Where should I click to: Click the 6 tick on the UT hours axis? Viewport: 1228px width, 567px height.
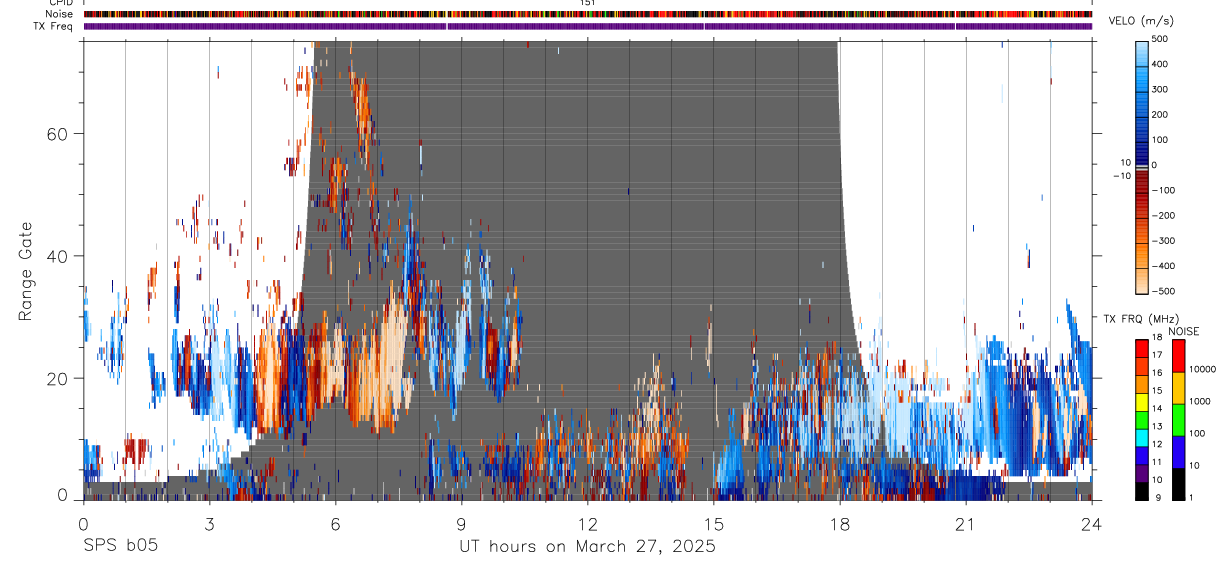tap(335, 523)
